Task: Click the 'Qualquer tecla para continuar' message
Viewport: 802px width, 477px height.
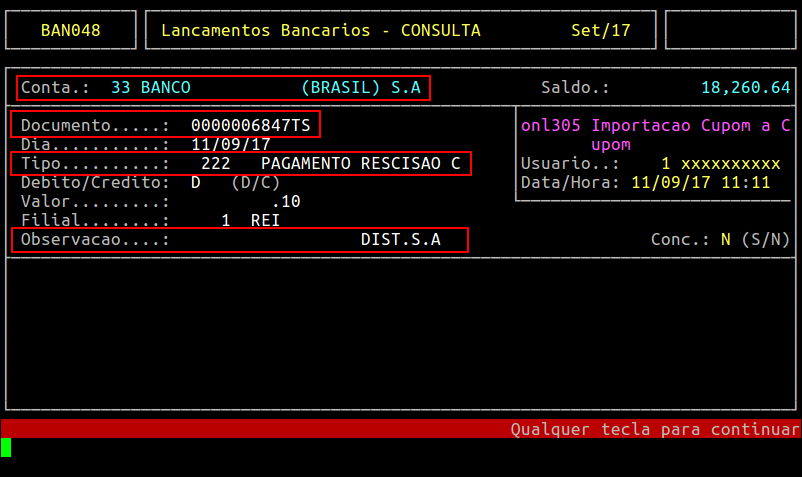Action: 655,429
